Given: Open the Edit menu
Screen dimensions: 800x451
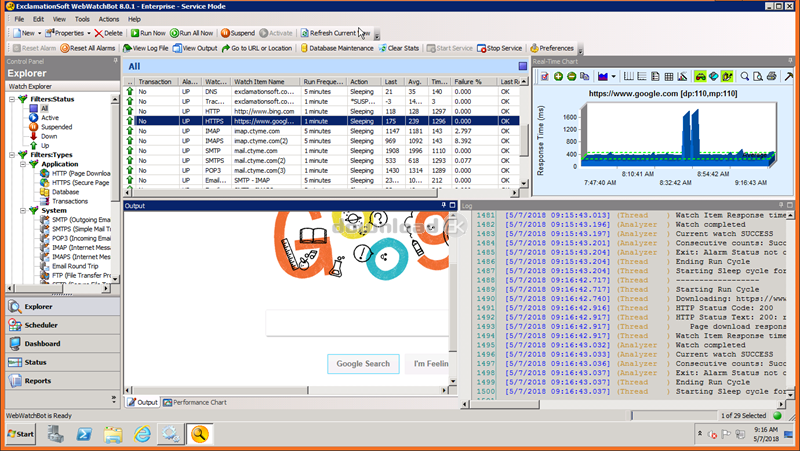Looking at the screenshot, I should (38, 19).
